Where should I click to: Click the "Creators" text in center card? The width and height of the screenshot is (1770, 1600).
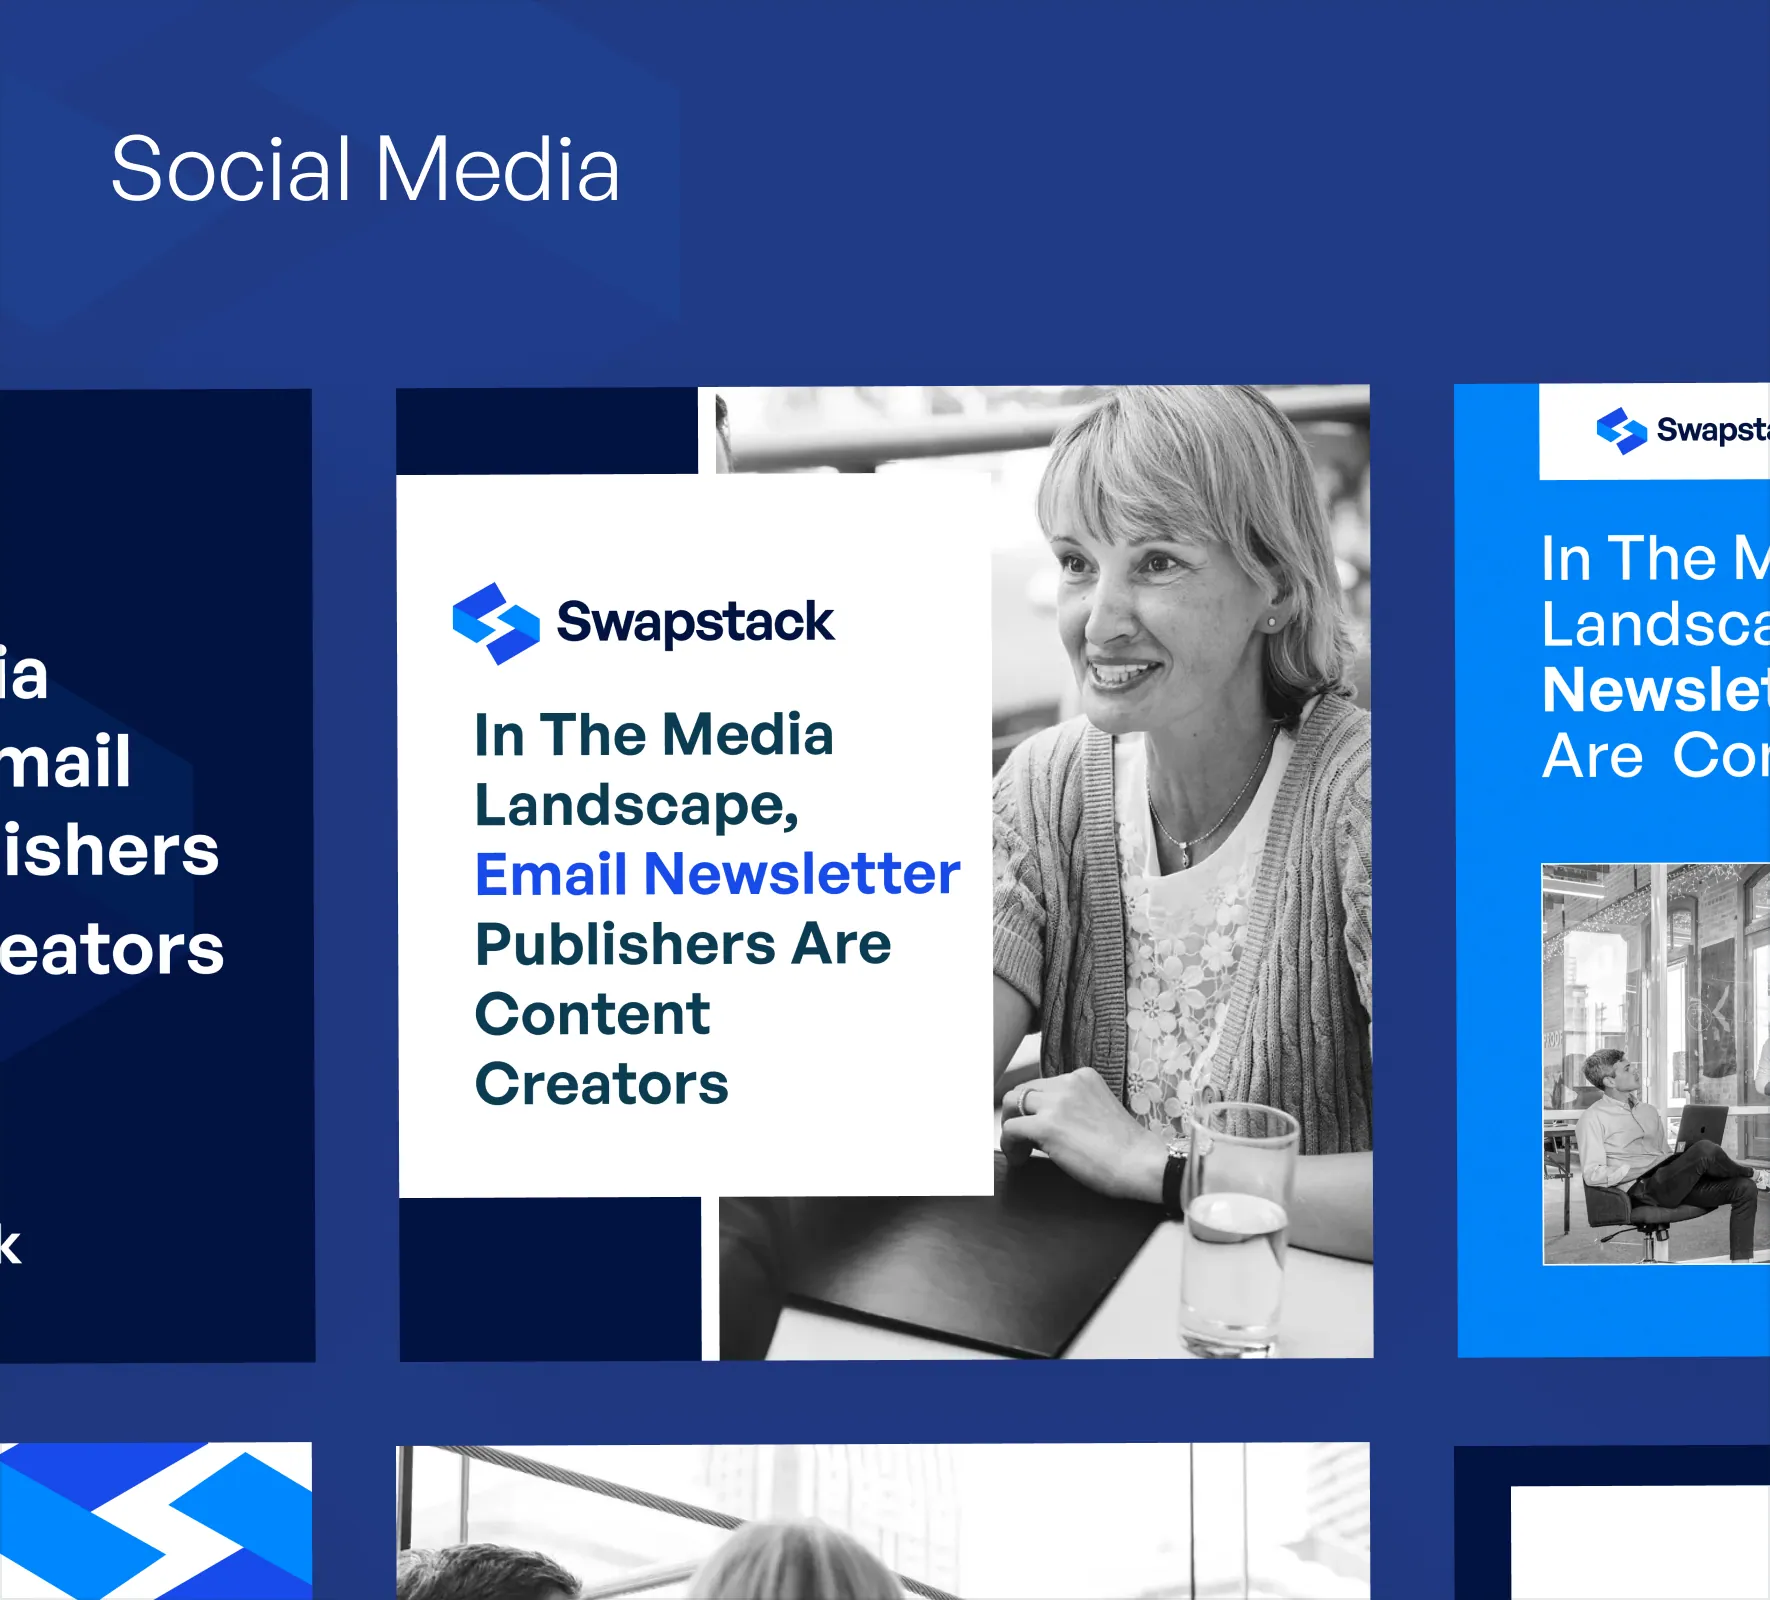pos(602,1084)
